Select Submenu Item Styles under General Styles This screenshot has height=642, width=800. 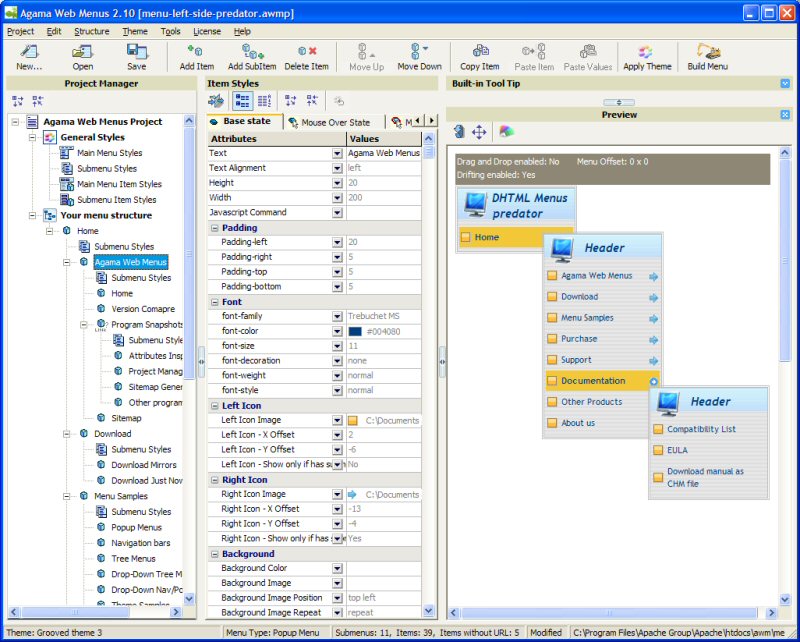coord(117,200)
